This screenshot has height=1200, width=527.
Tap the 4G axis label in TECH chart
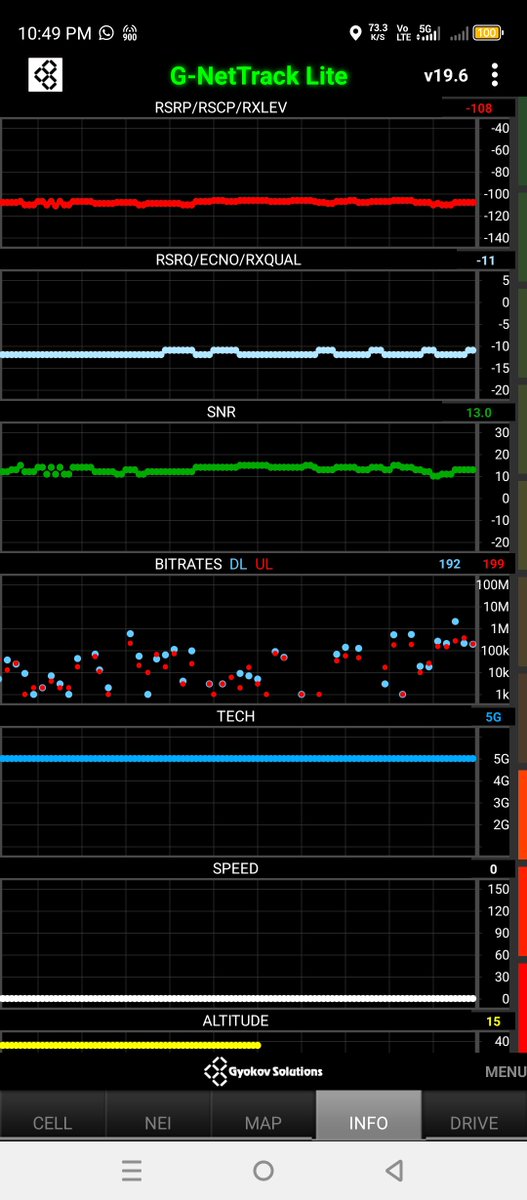(x=501, y=780)
